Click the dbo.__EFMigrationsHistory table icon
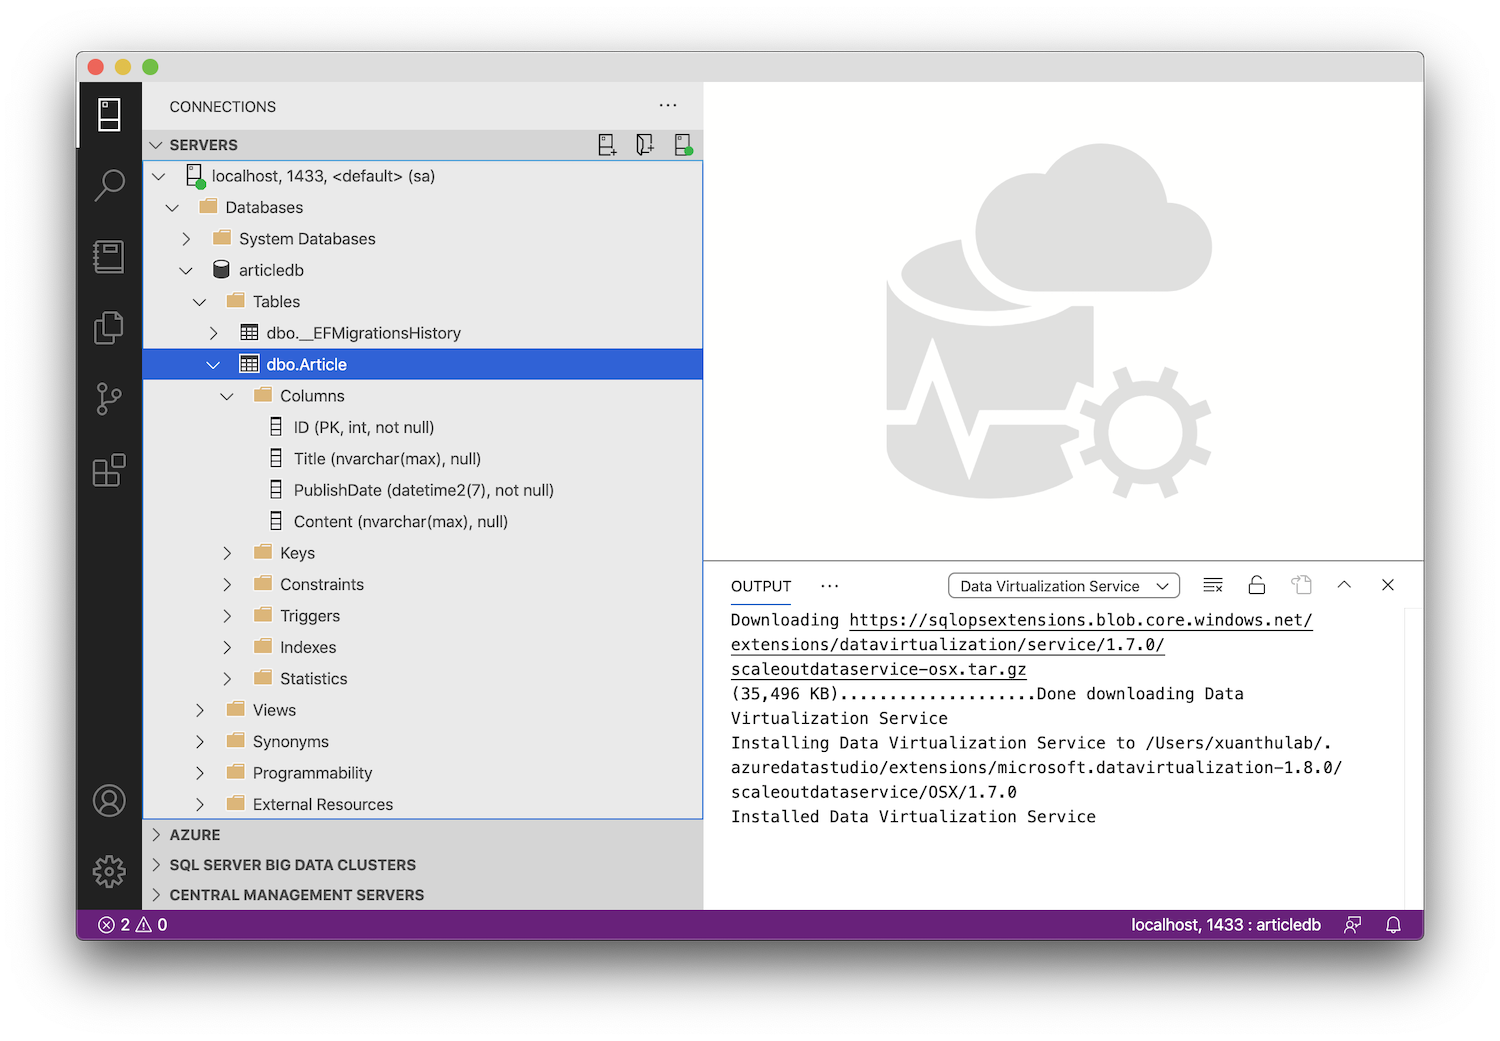Viewport: 1500px width, 1041px height. click(249, 333)
